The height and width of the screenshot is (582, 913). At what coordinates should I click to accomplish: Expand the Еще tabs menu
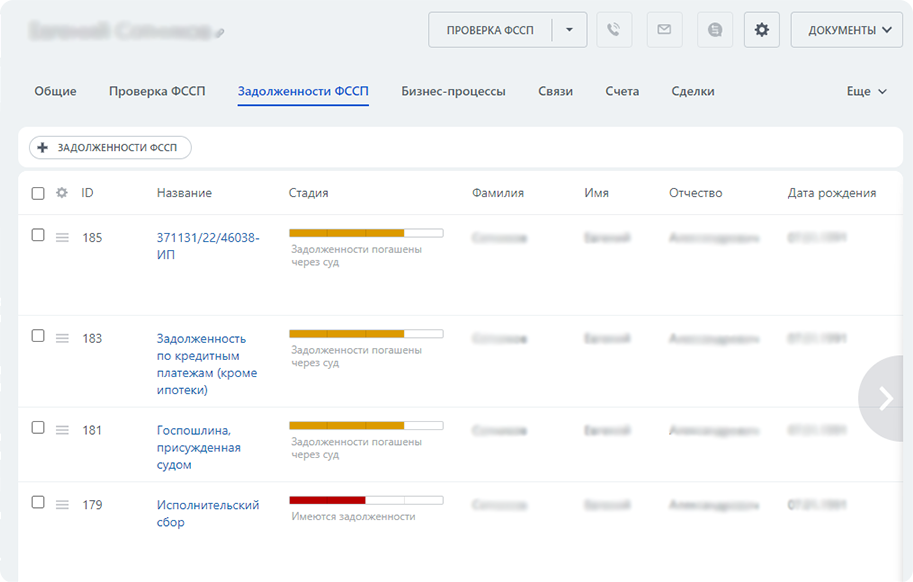866,91
